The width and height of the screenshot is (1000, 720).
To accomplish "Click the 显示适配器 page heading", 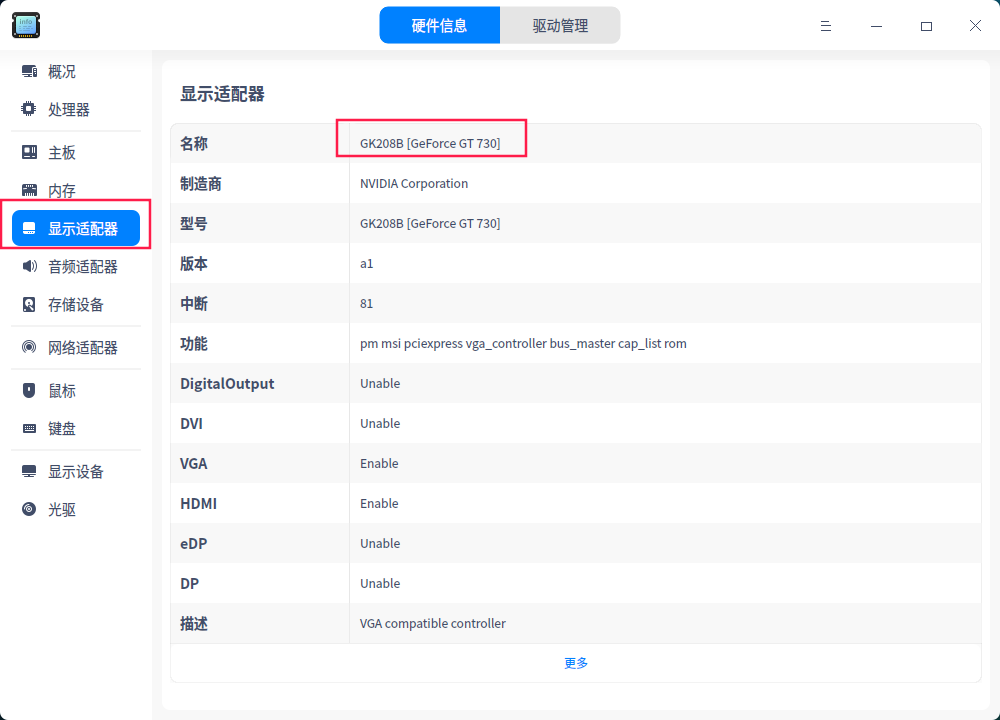I will [x=222, y=94].
